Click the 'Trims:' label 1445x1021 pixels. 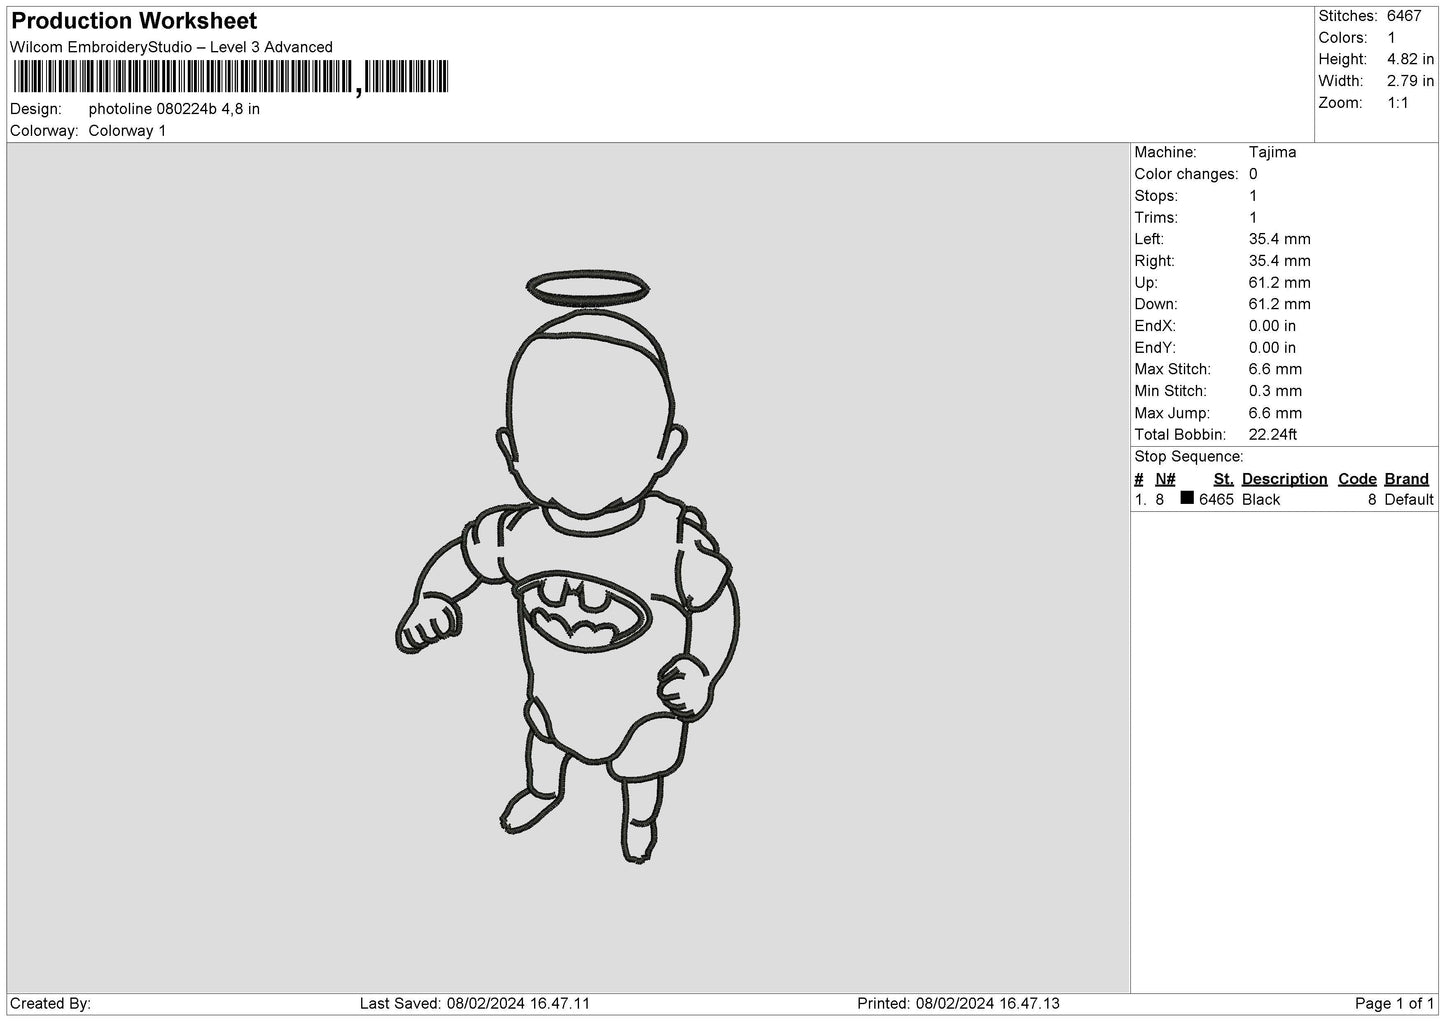[x=1156, y=218]
